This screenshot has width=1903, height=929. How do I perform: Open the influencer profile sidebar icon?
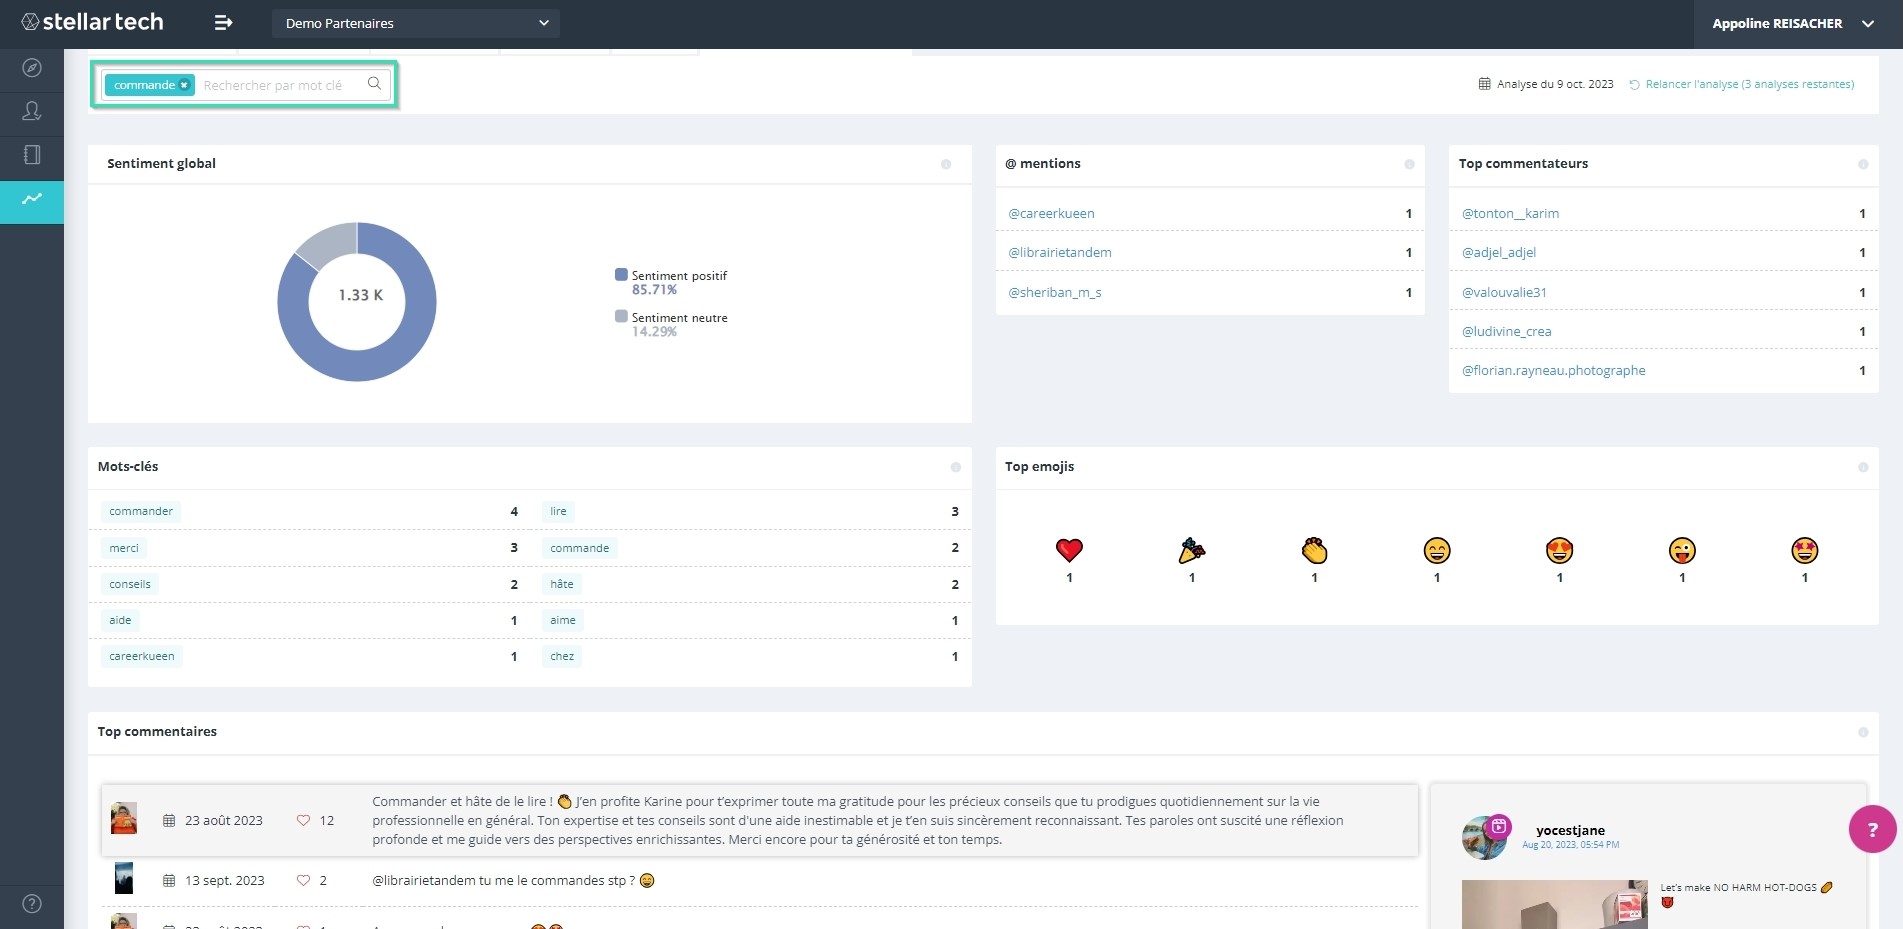pos(32,111)
